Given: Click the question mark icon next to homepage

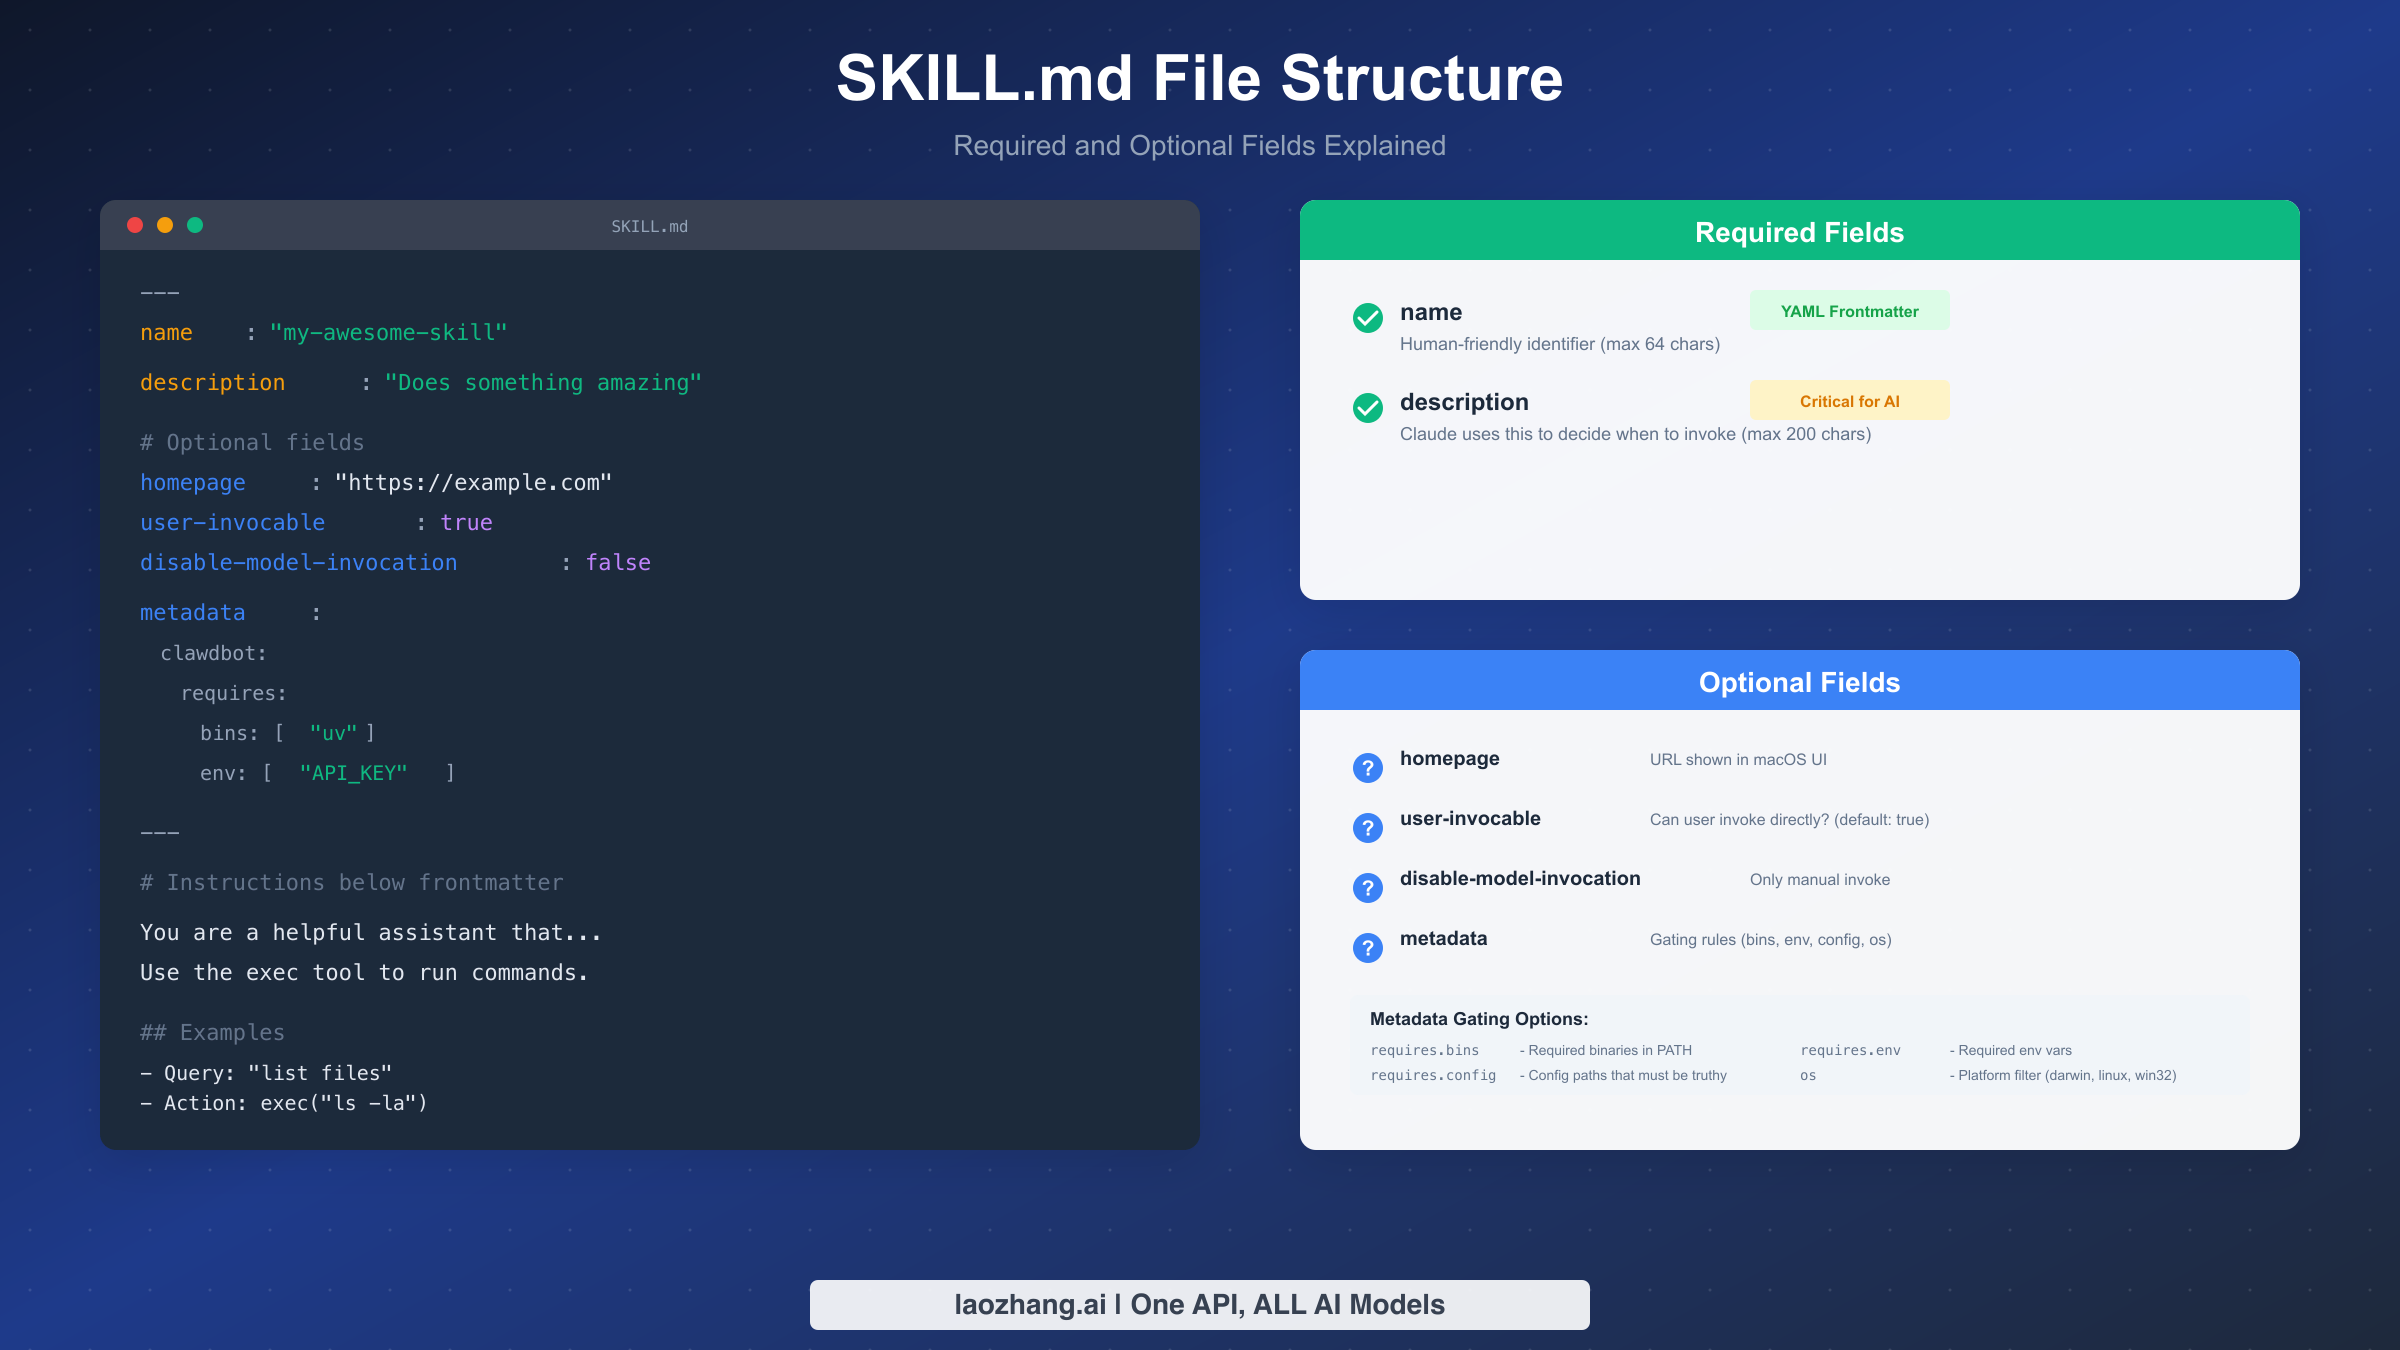Looking at the screenshot, I should point(1367,767).
